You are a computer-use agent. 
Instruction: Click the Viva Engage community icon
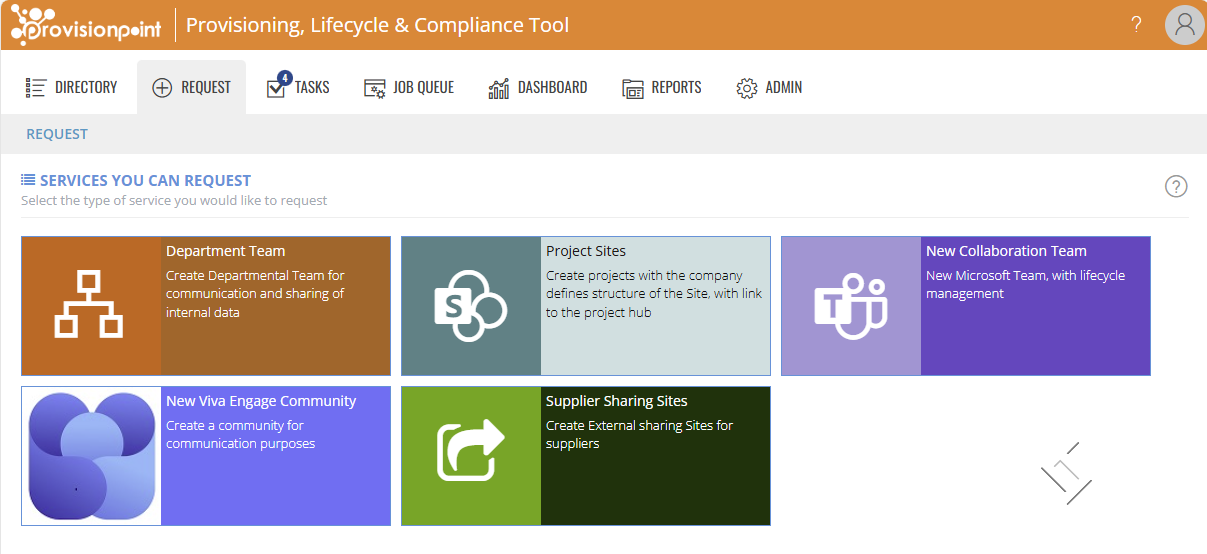[91, 456]
